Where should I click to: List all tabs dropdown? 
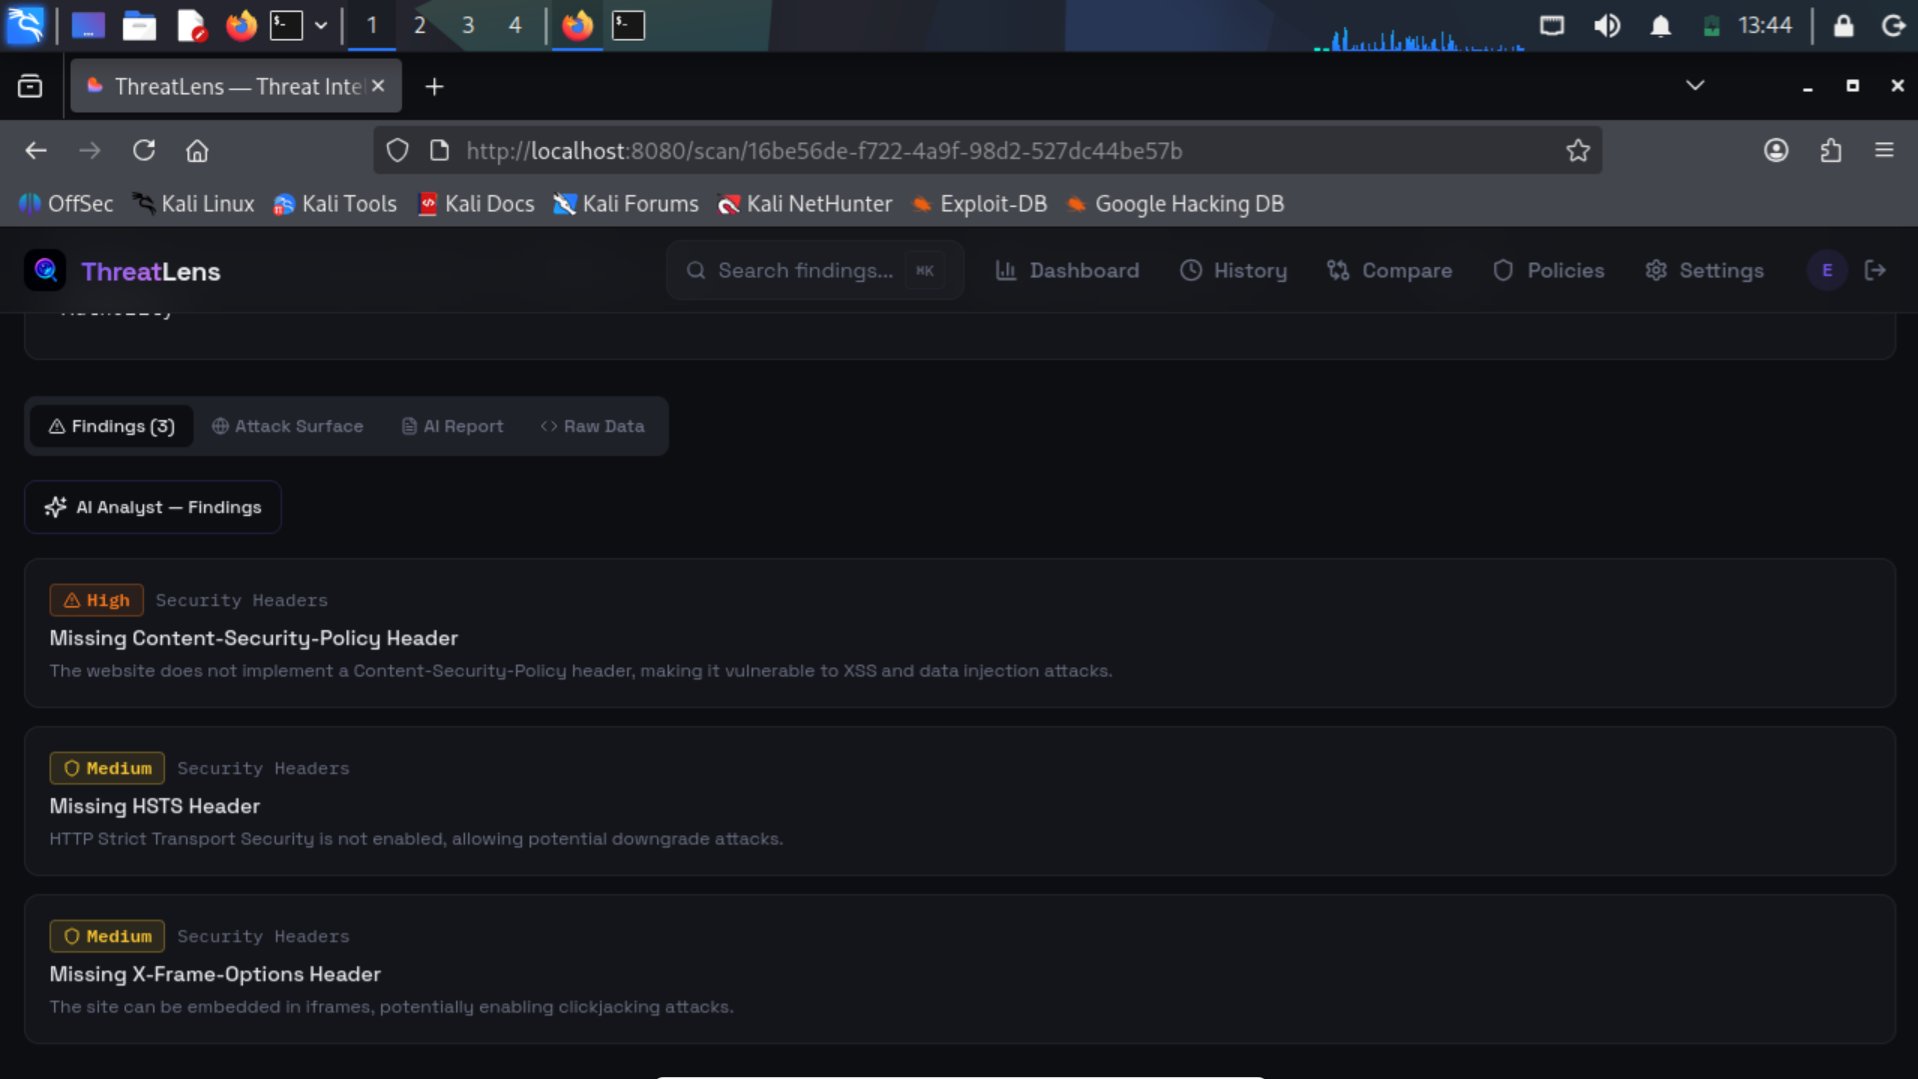(1695, 86)
